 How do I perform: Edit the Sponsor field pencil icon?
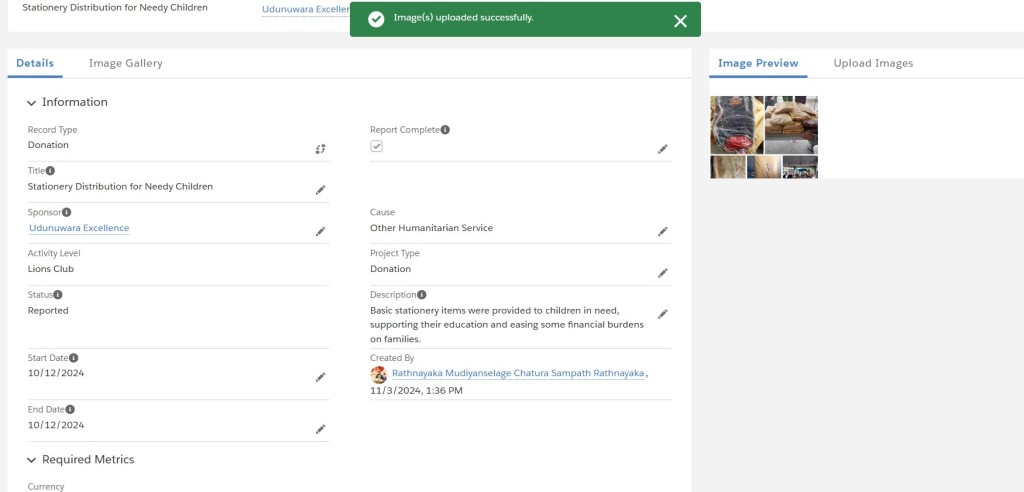(x=320, y=231)
